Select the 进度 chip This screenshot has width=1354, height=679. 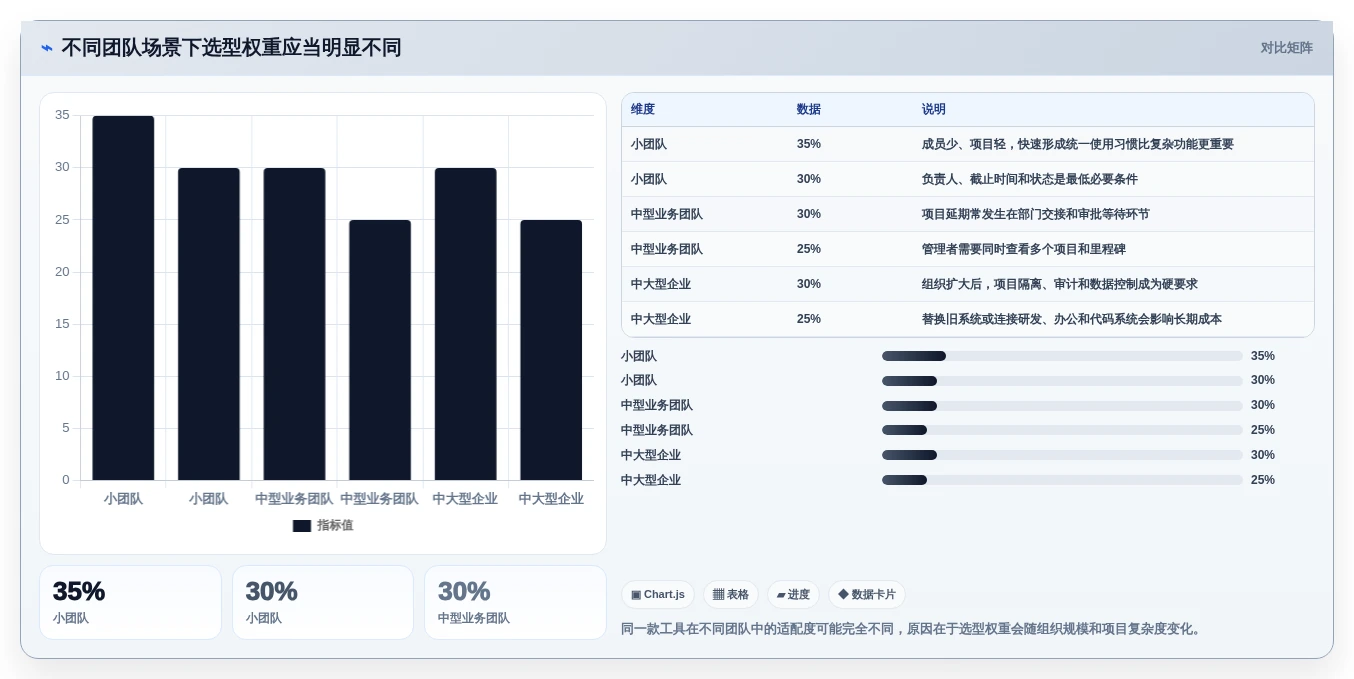[793, 595]
